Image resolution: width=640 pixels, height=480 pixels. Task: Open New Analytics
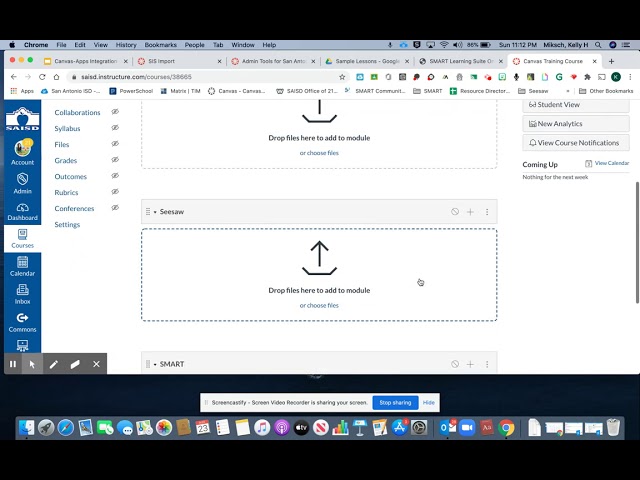point(576,124)
